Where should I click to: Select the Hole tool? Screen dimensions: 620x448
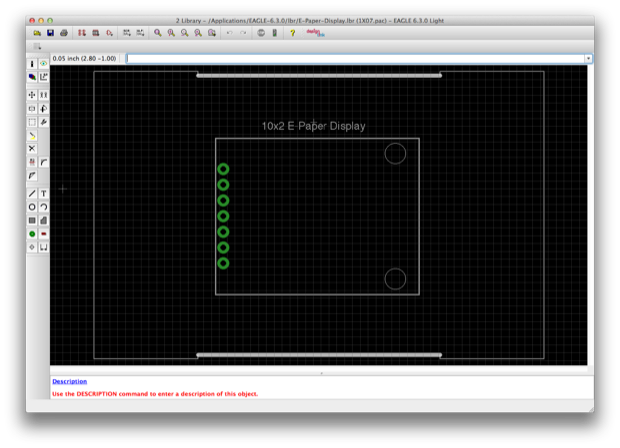coord(32,247)
